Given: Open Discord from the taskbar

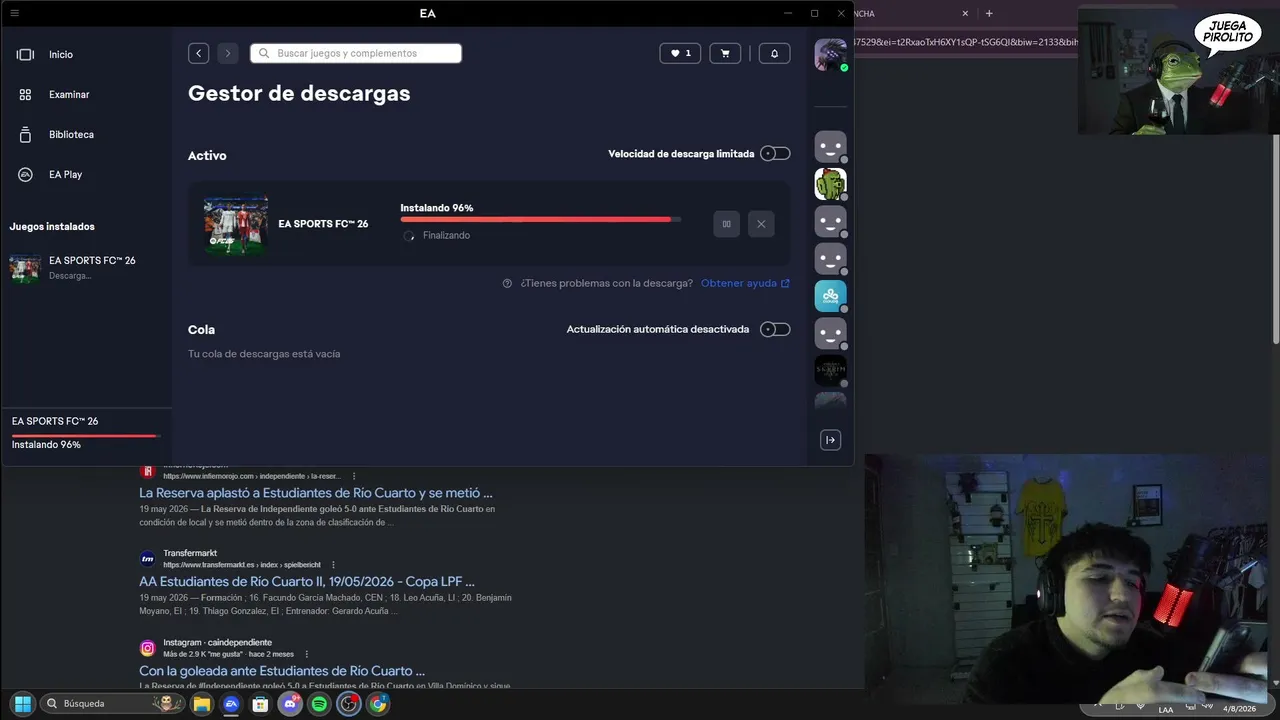Looking at the screenshot, I should pyautogui.click(x=290, y=704).
